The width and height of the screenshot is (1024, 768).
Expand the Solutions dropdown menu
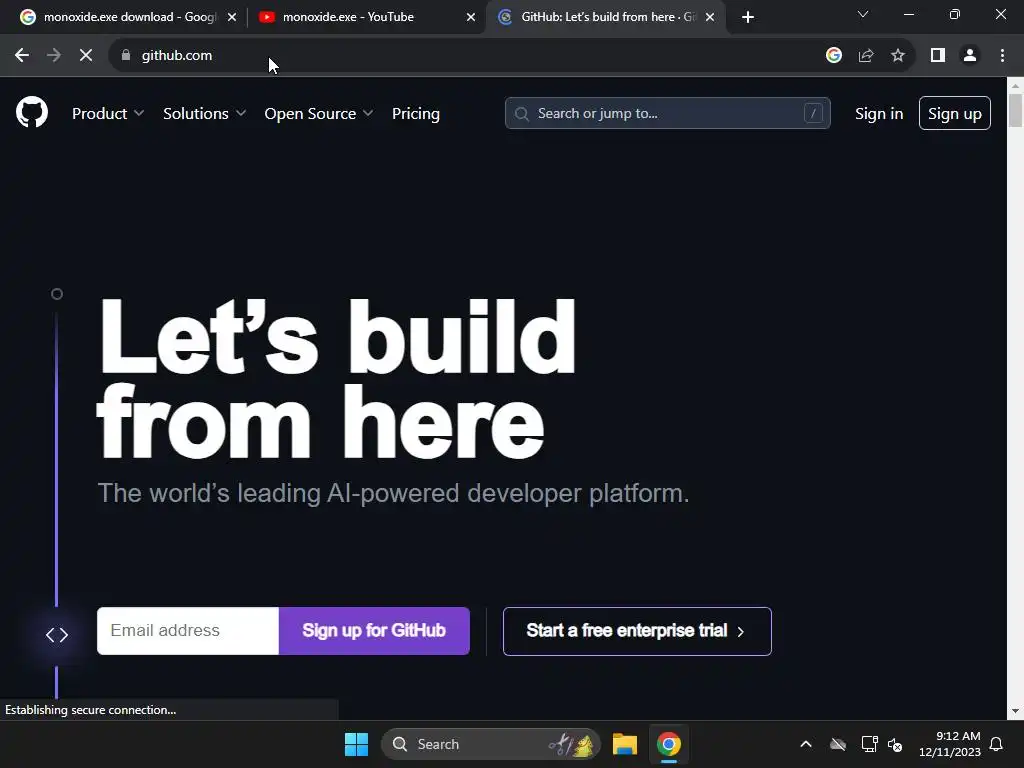pos(204,114)
